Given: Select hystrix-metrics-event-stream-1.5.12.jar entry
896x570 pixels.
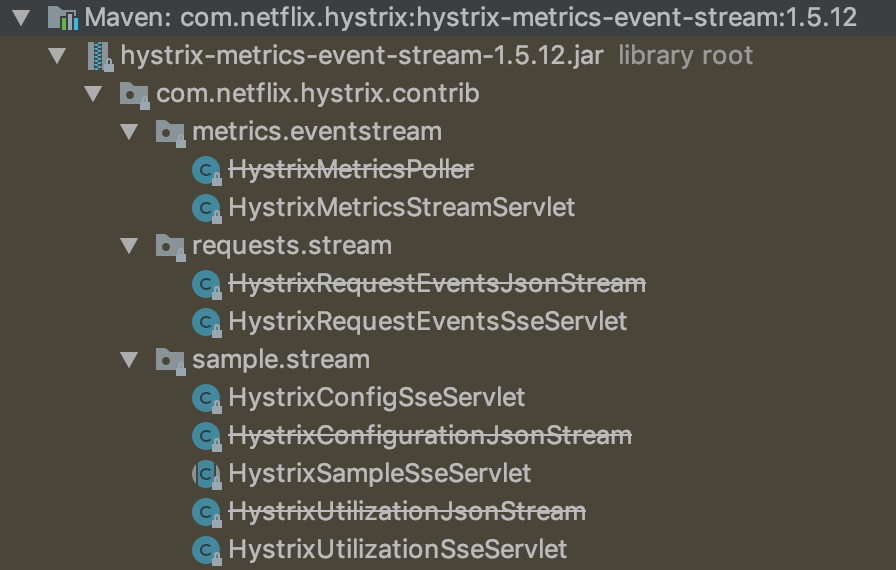Looking at the screenshot, I should coord(362,55).
